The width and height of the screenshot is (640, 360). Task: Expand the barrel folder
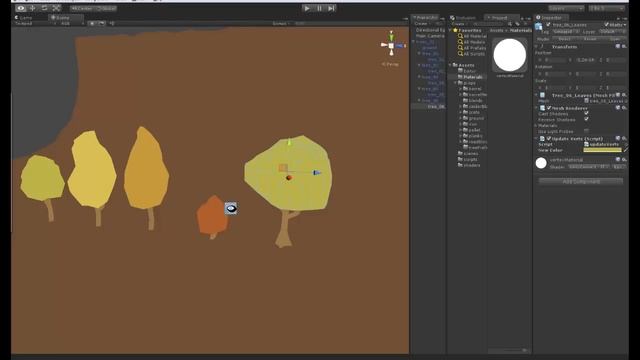coord(461,89)
